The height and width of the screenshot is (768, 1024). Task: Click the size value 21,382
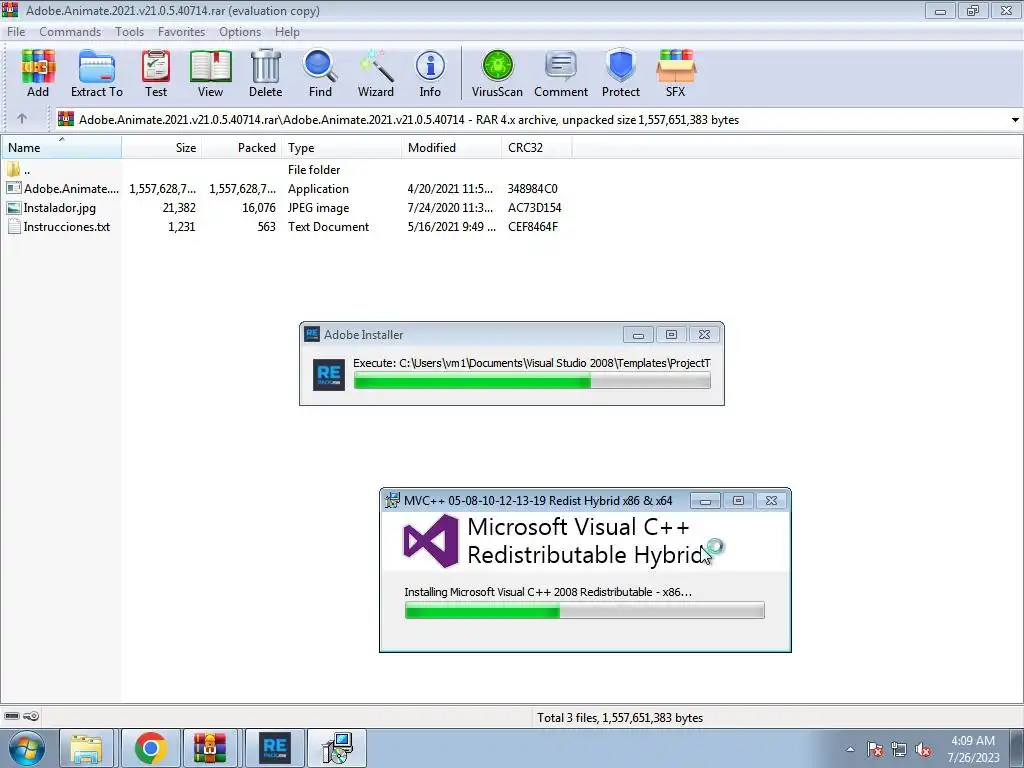[179, 208]
